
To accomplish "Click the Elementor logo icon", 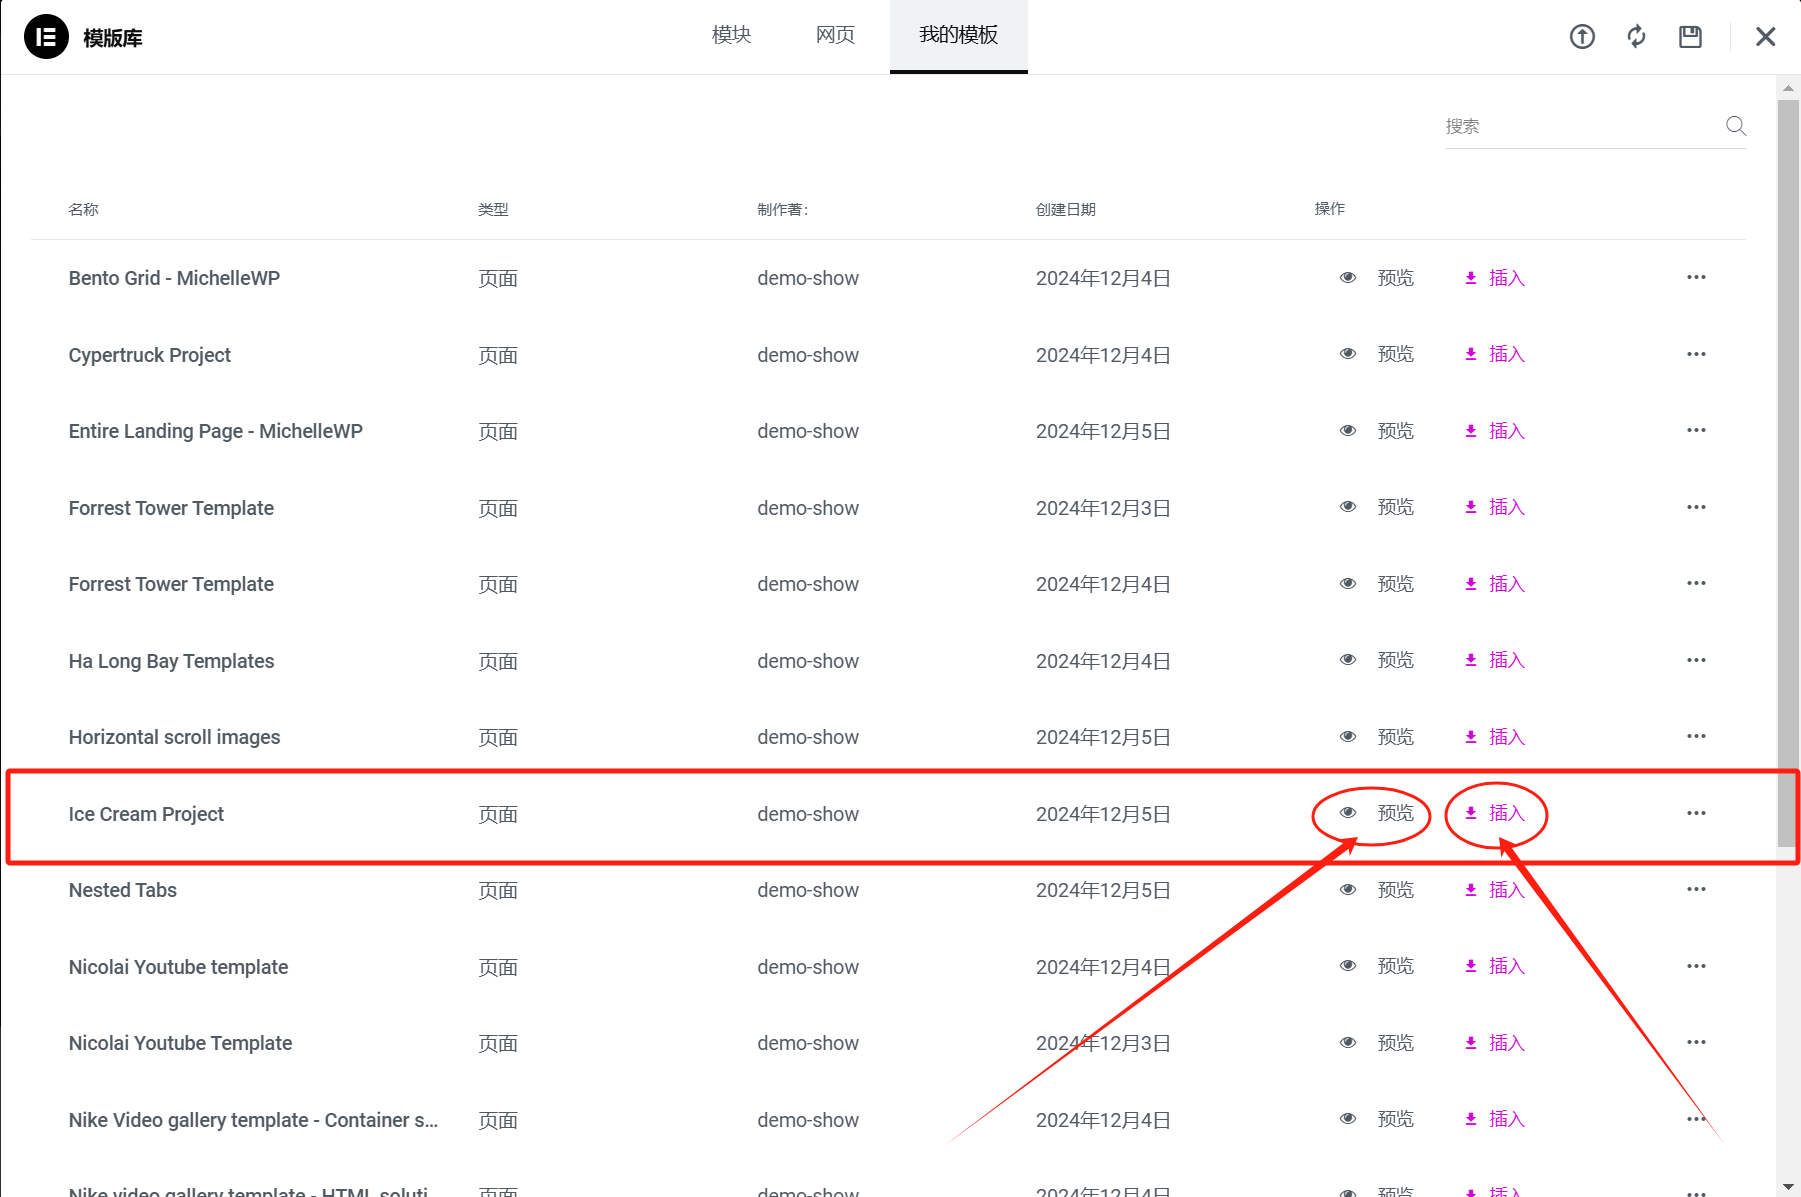I will [46, 37].
